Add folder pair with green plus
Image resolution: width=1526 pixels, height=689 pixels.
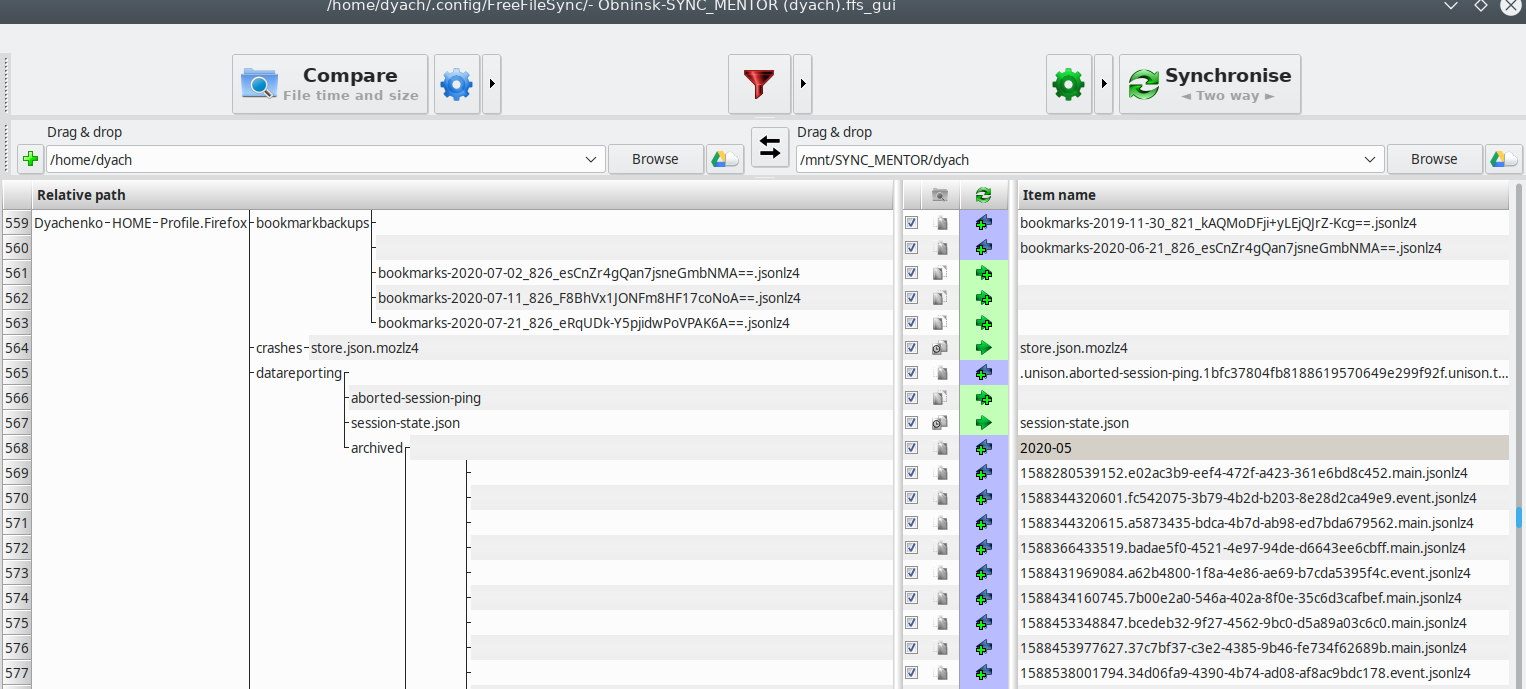[30, 160]
